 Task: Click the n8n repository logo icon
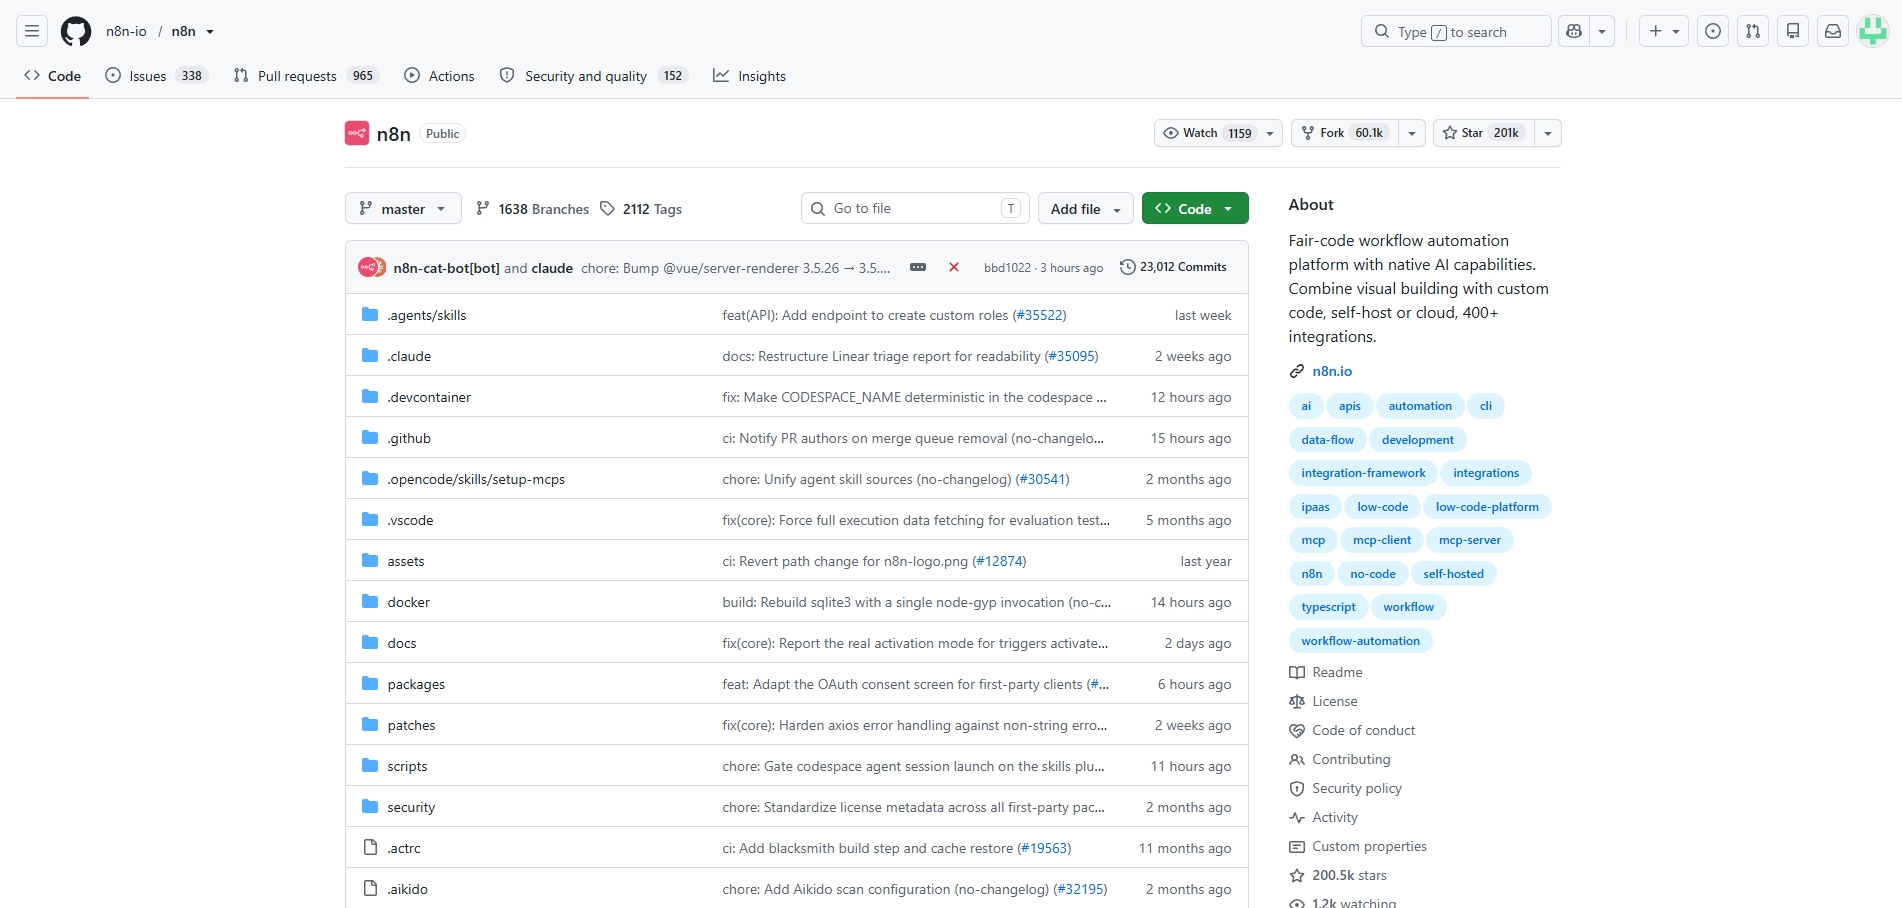pos(357,133)
